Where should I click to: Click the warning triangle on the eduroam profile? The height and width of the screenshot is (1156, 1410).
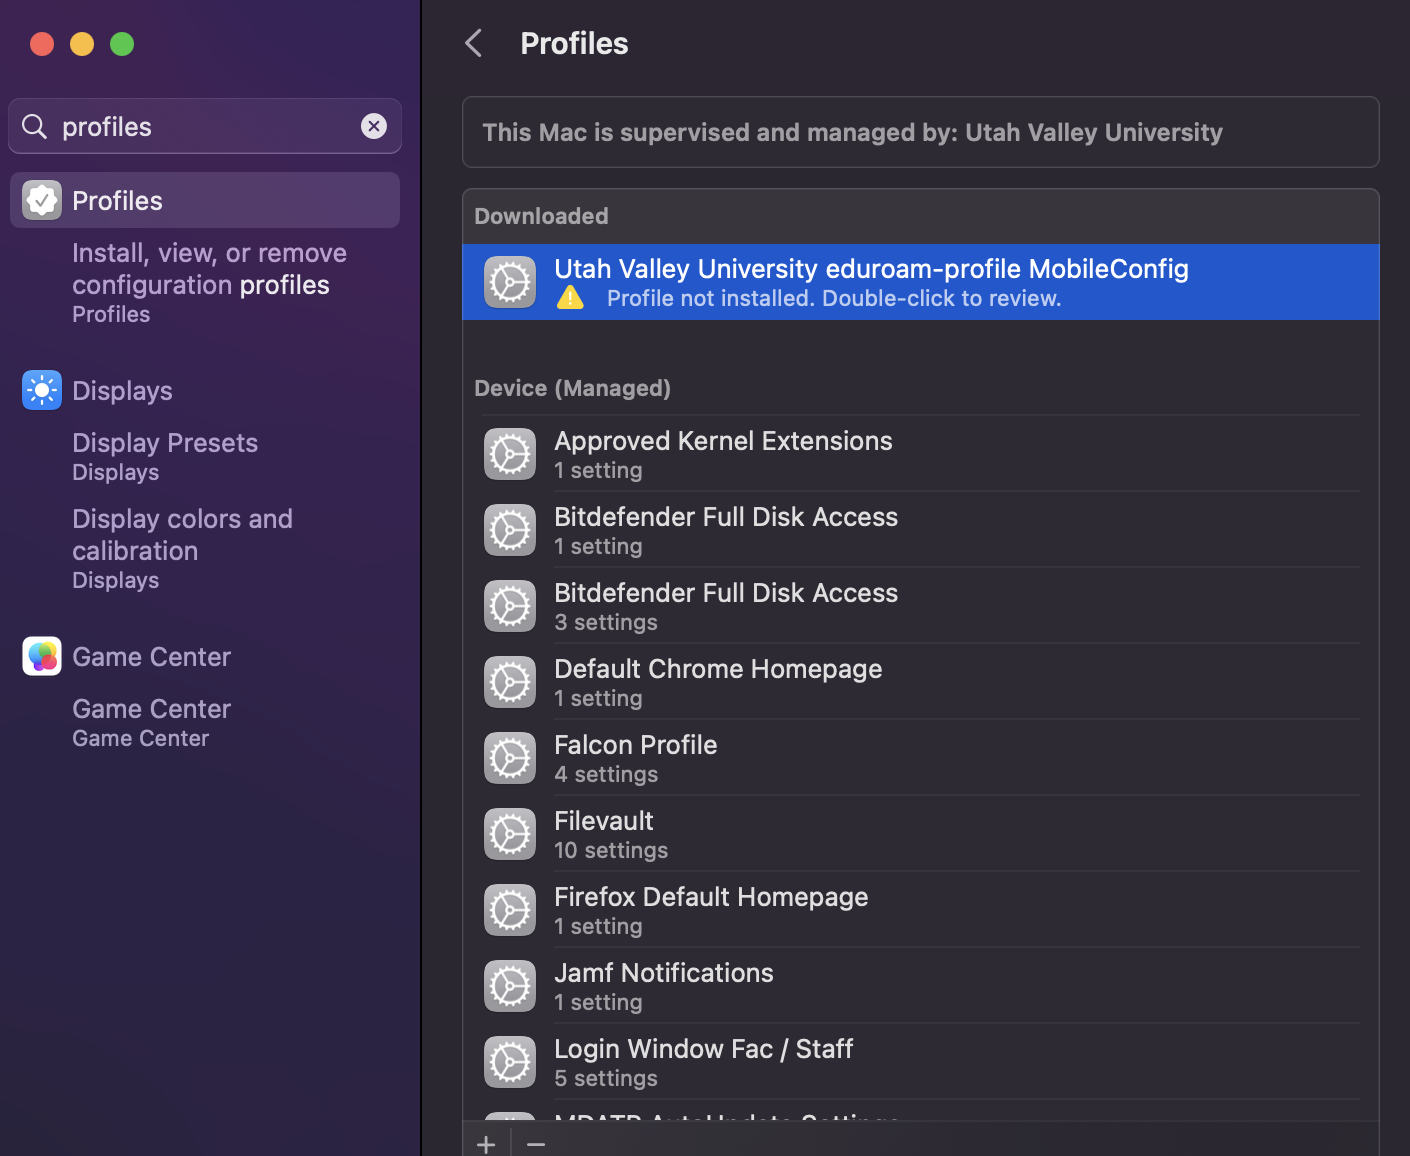coord(569,297)
